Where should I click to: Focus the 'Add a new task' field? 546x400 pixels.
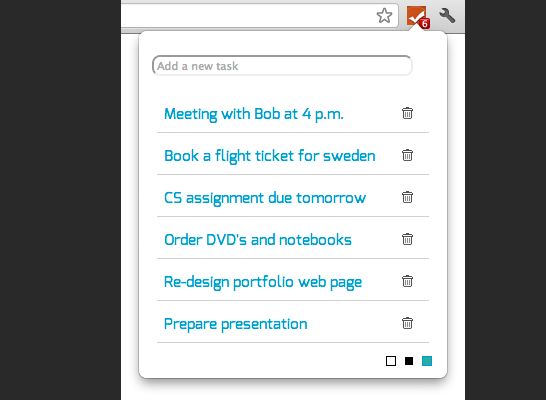point(282,65)
